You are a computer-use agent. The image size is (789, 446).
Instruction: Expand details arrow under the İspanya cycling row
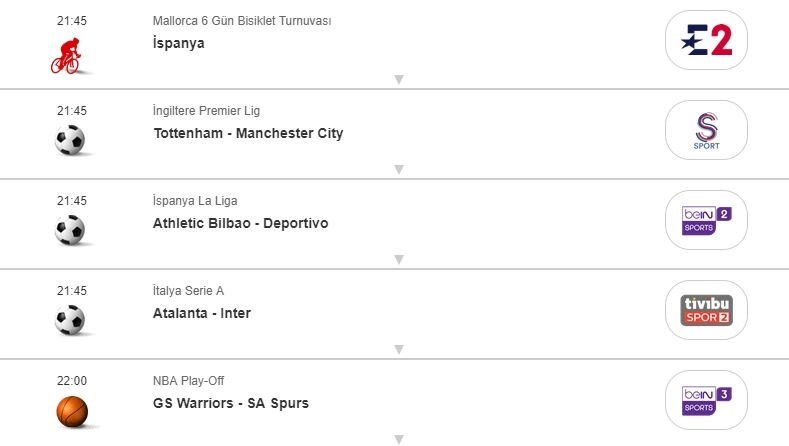(x=398, y=79)
